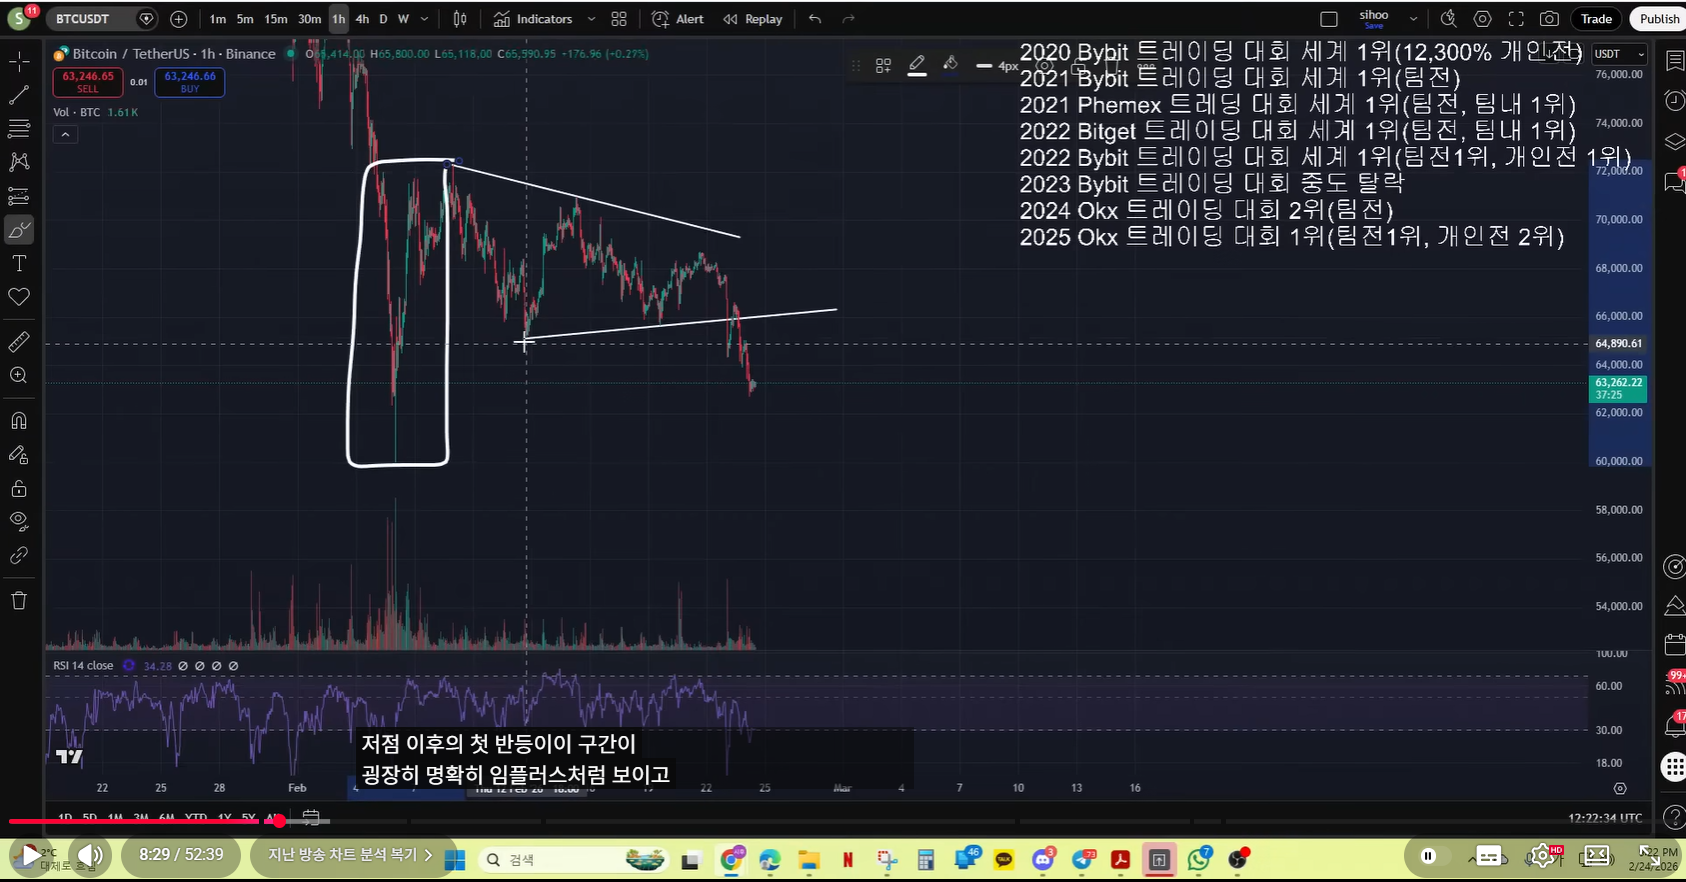This screenshot has width=1686, height=882.
Task: Open the Indicators dialog
Action: [533, 19]
